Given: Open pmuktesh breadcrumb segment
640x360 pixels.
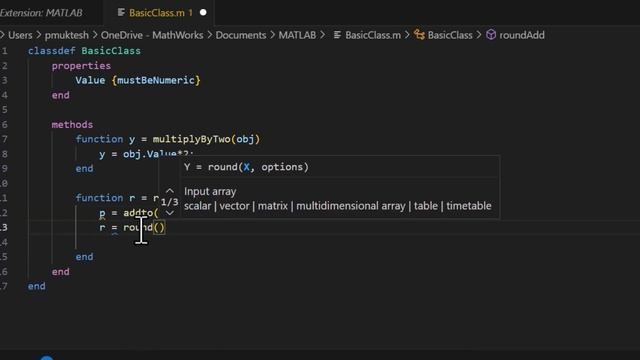Looking at the screenshot, I should [67, 35].
